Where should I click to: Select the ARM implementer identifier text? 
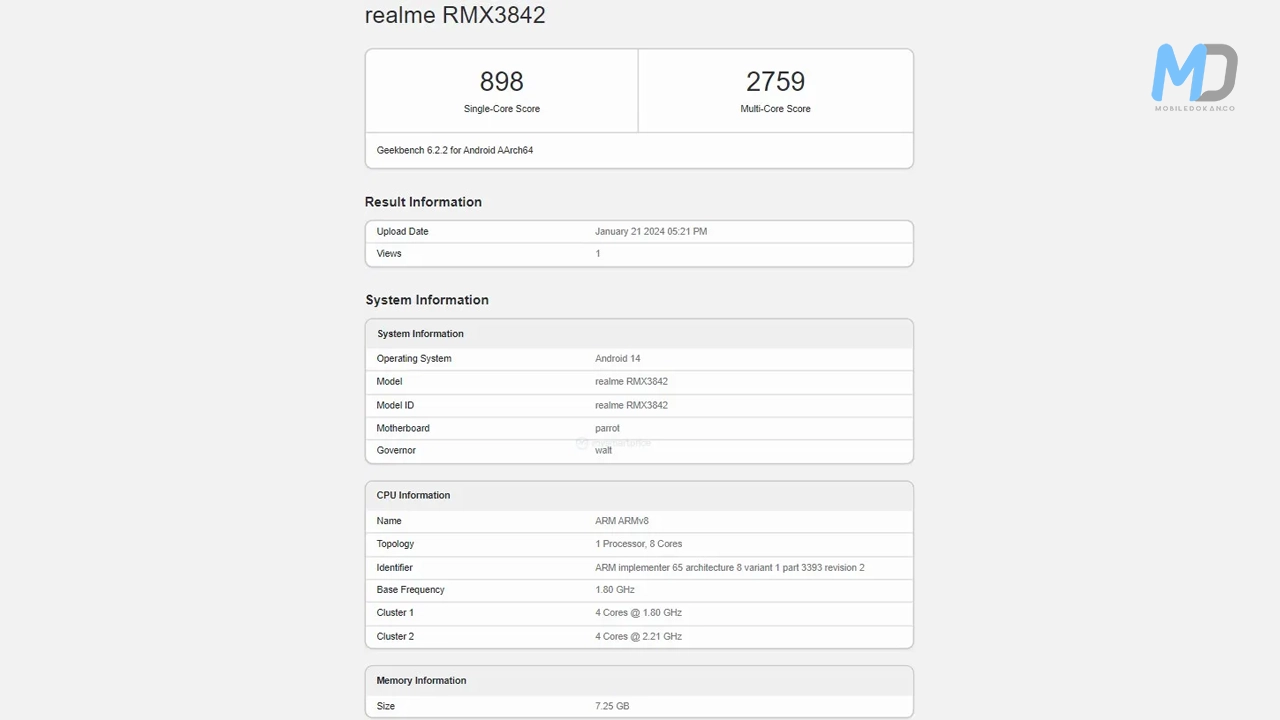(729, 568)
